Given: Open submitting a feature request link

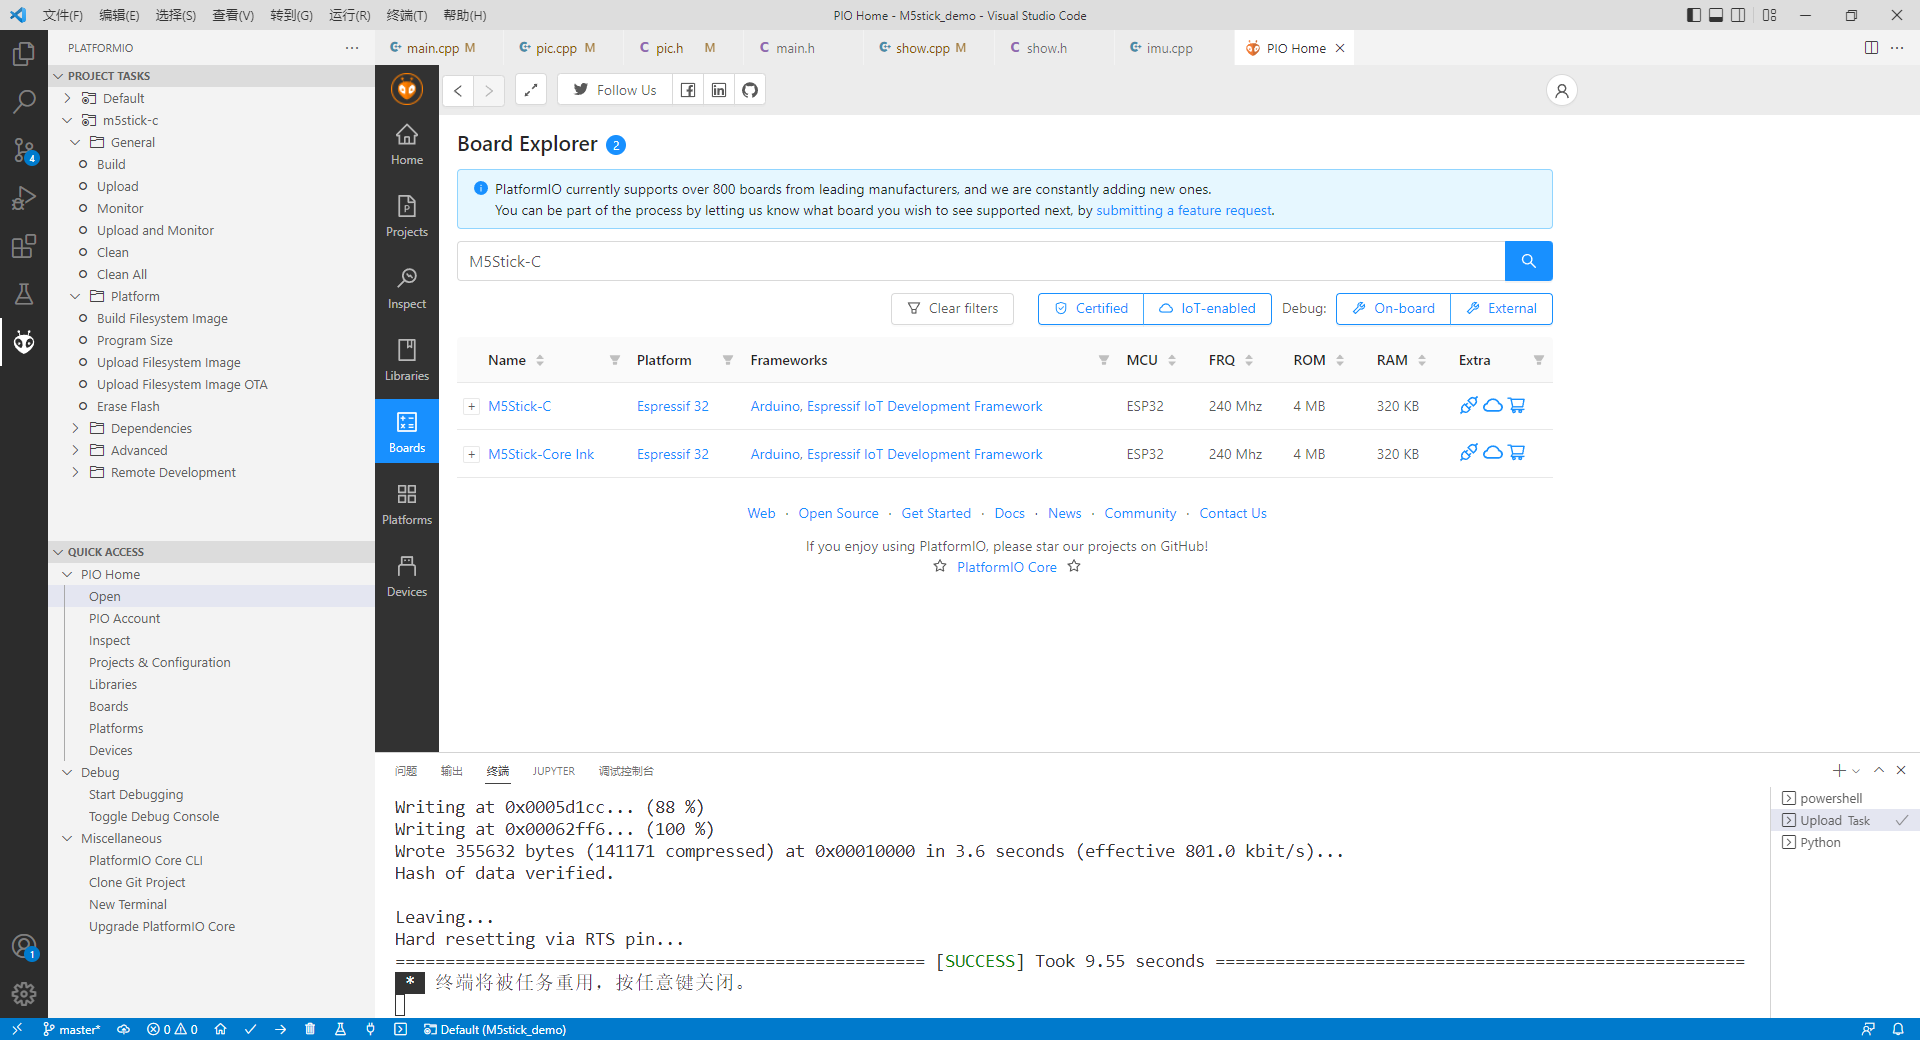Looking at the screenshot, I should click(x=1185, y=210).
